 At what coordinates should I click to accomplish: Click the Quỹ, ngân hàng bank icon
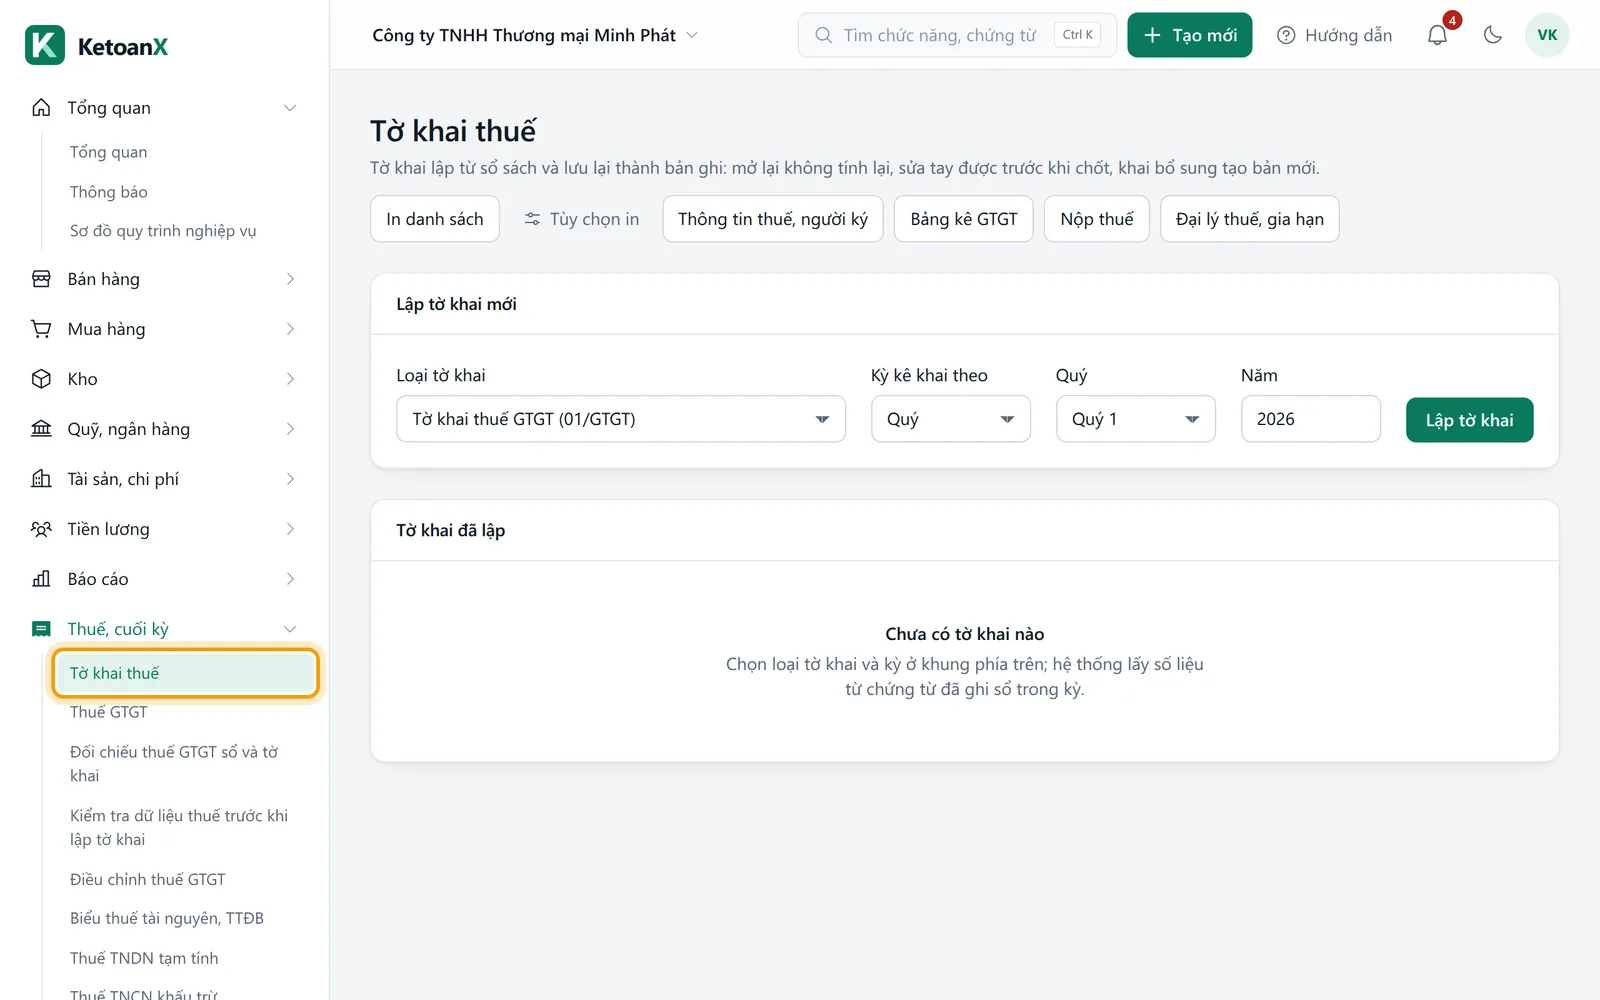(41, 429)
